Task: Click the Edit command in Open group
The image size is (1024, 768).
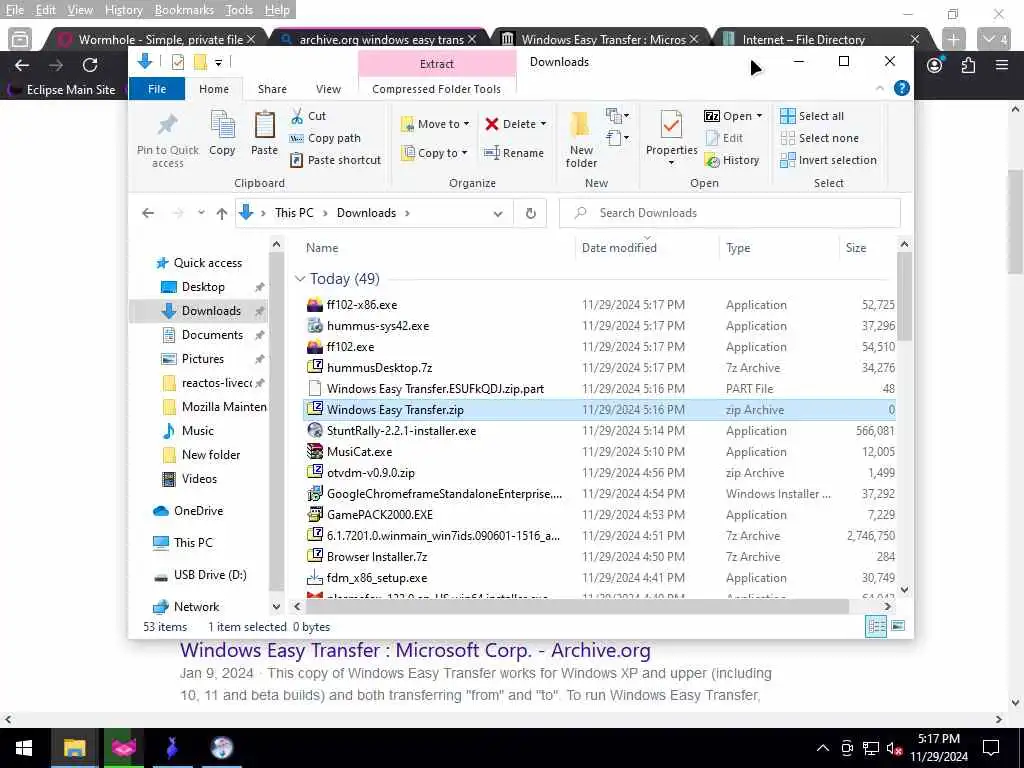Action: (724, 138)
